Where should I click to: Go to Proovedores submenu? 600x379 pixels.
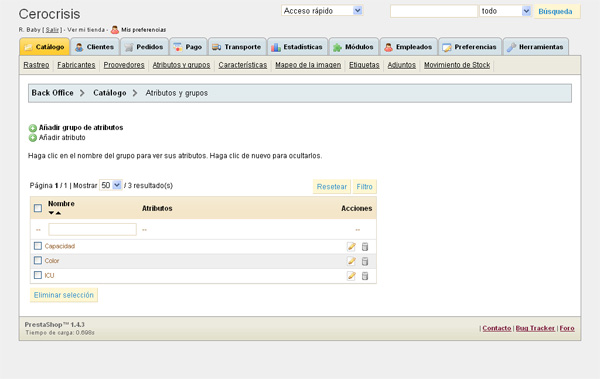pos(124,65)
